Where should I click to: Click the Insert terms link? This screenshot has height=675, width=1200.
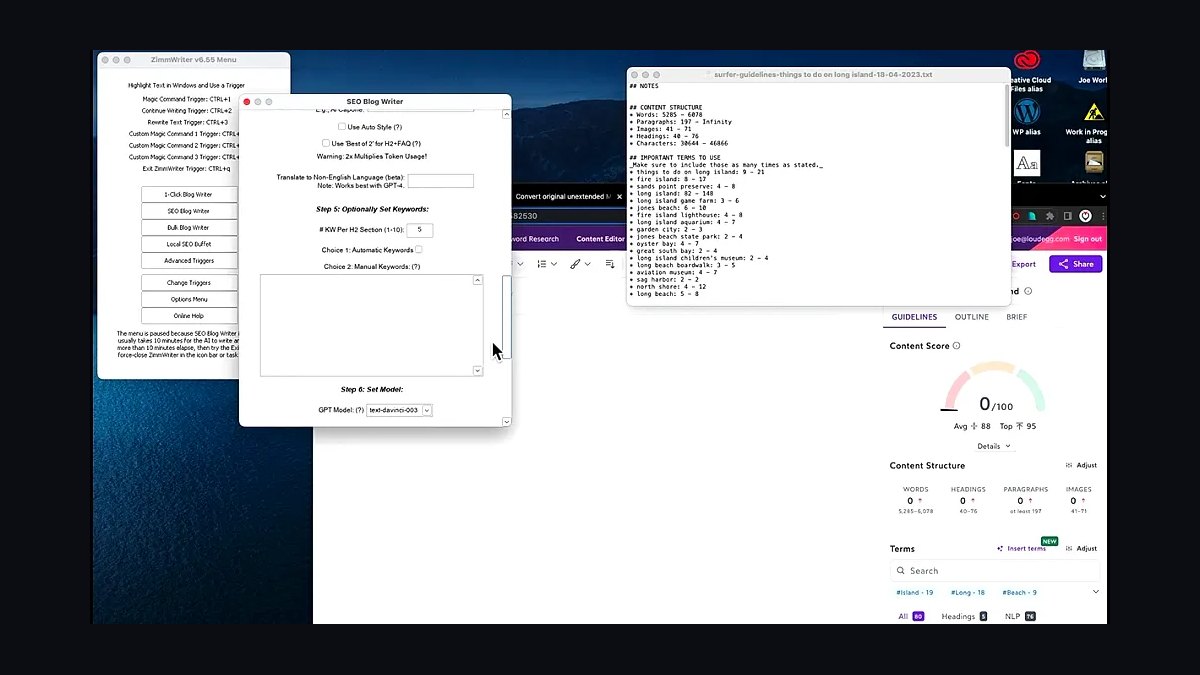pyautogui.click(x=1027, y=549)
